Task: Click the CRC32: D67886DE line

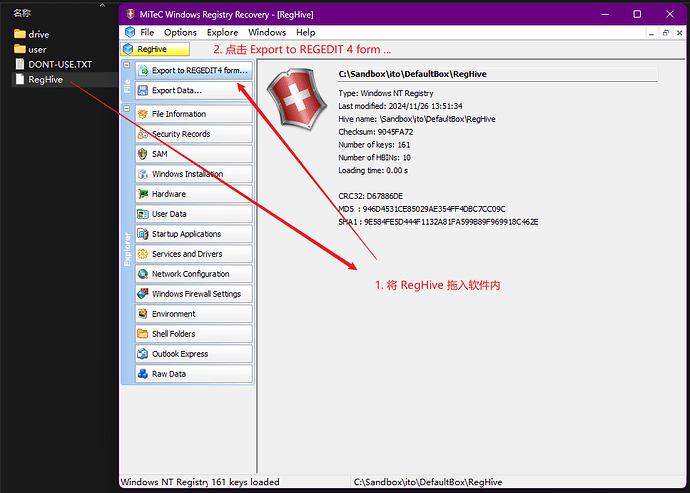Action: (371, 196)
